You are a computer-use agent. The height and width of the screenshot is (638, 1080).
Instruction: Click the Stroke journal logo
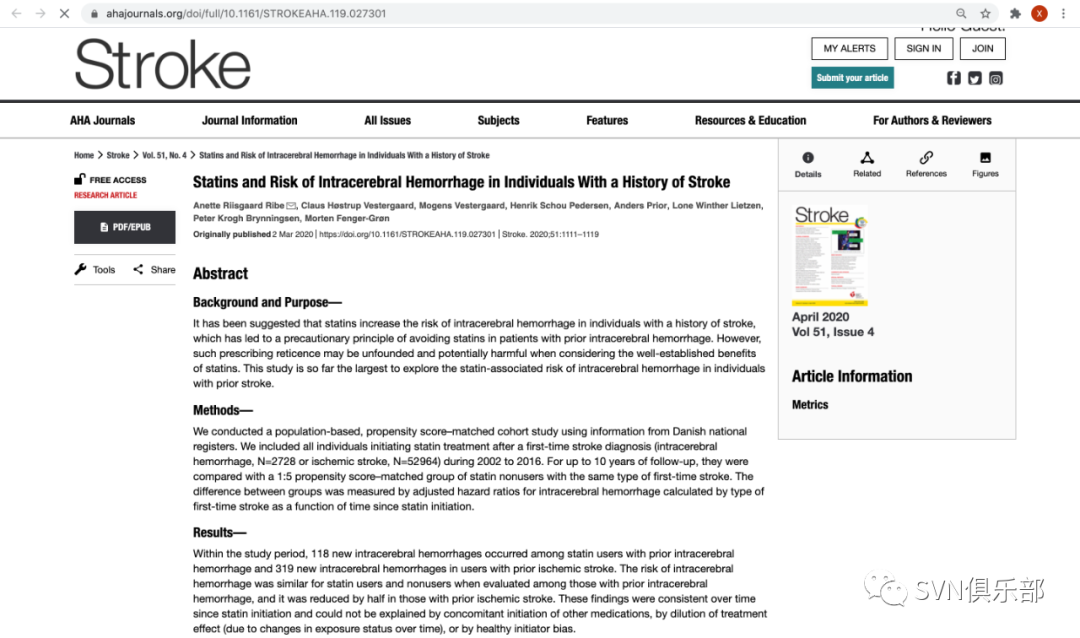click(163, 64)
